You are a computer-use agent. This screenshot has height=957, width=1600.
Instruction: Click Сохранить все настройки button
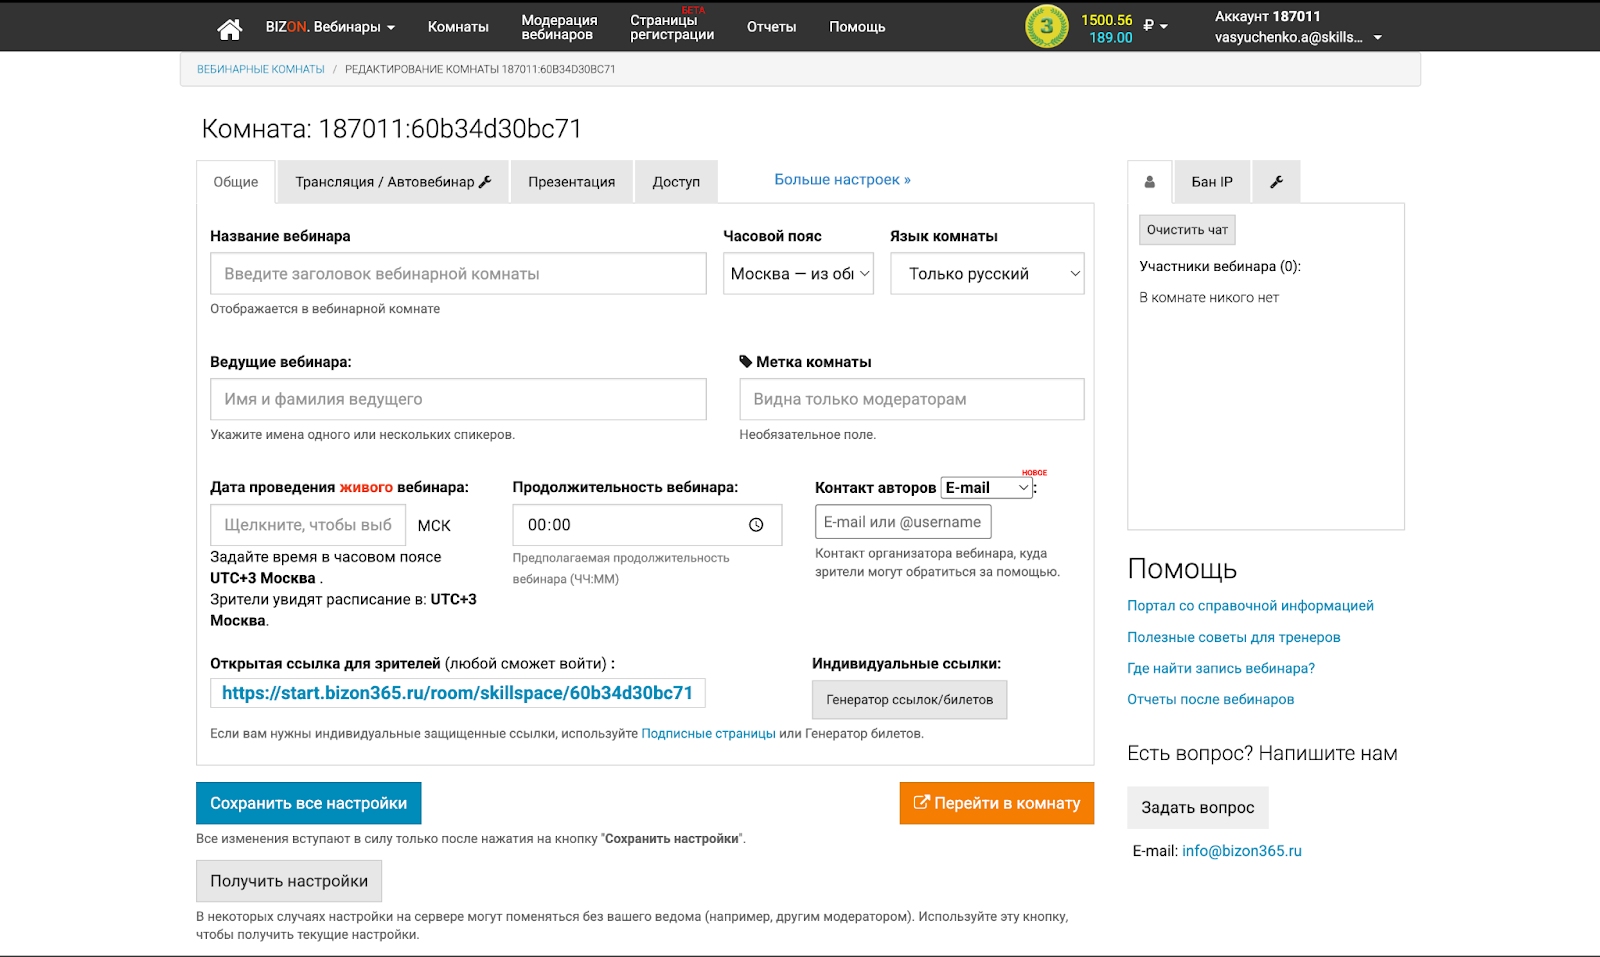click(309, 803)
